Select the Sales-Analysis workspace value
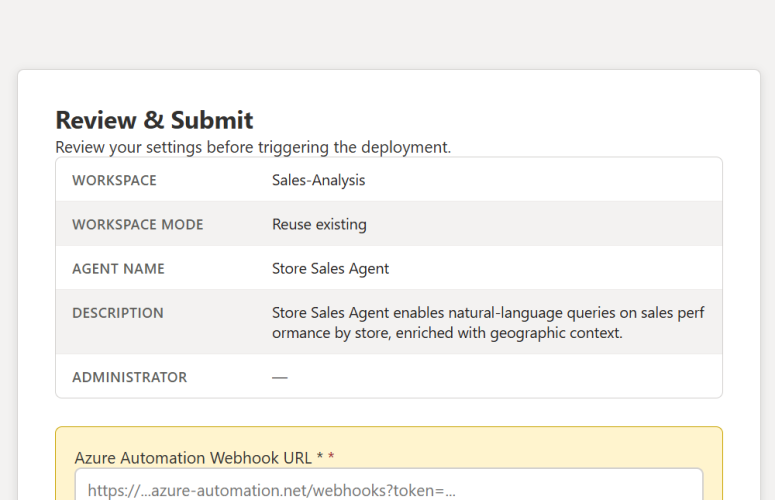 tap(318, 181)
